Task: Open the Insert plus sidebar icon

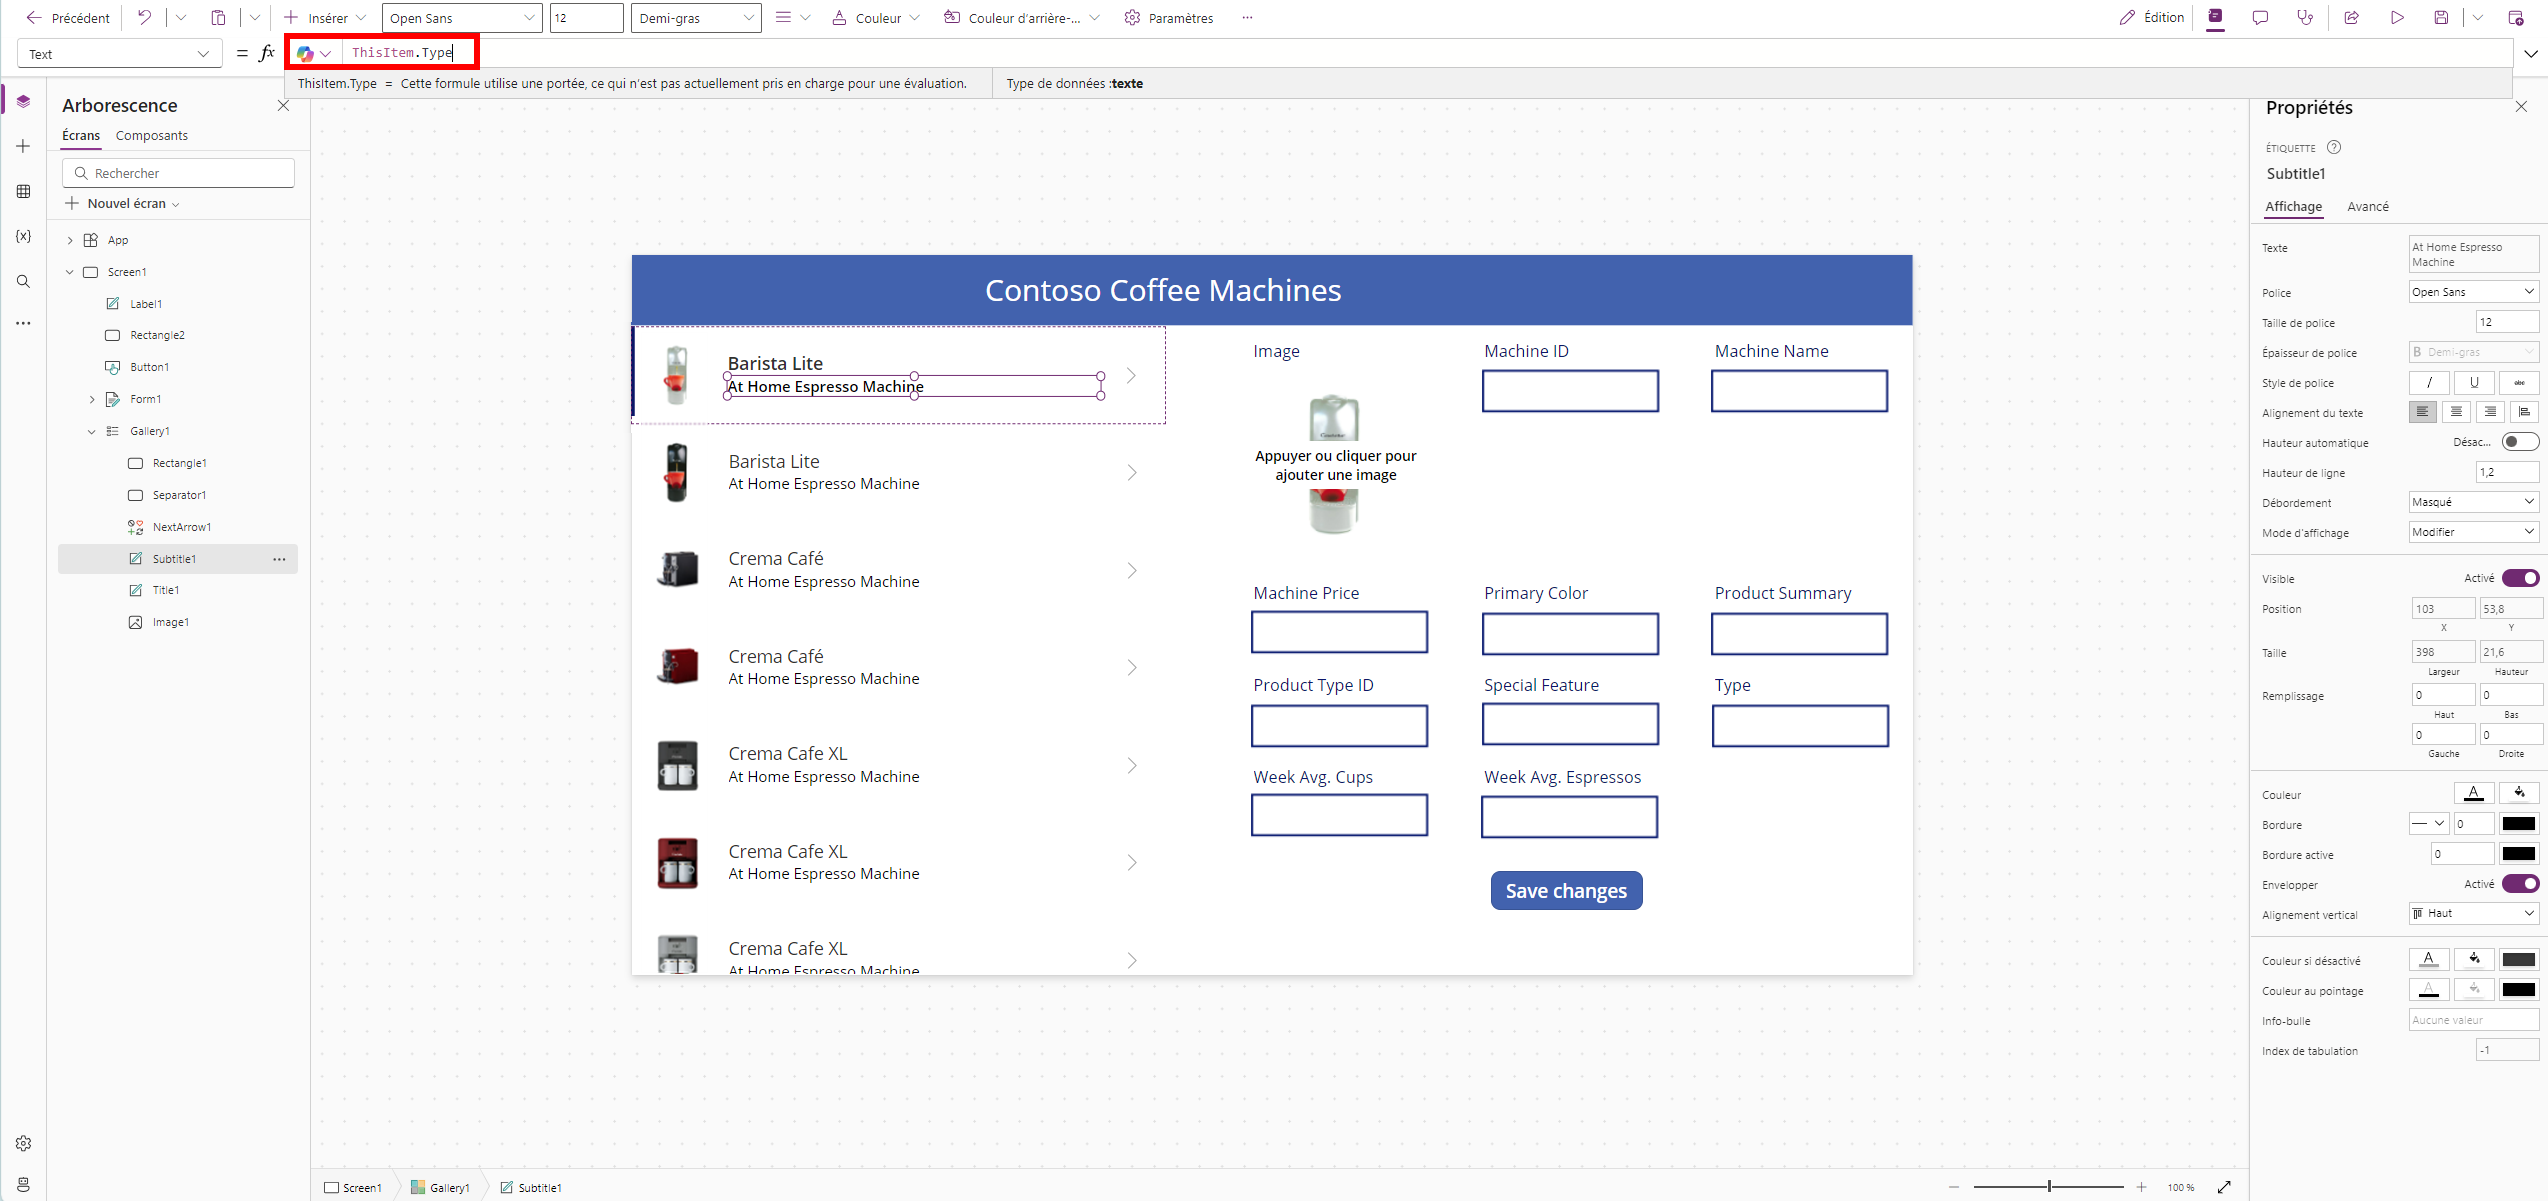Action: 23,146
